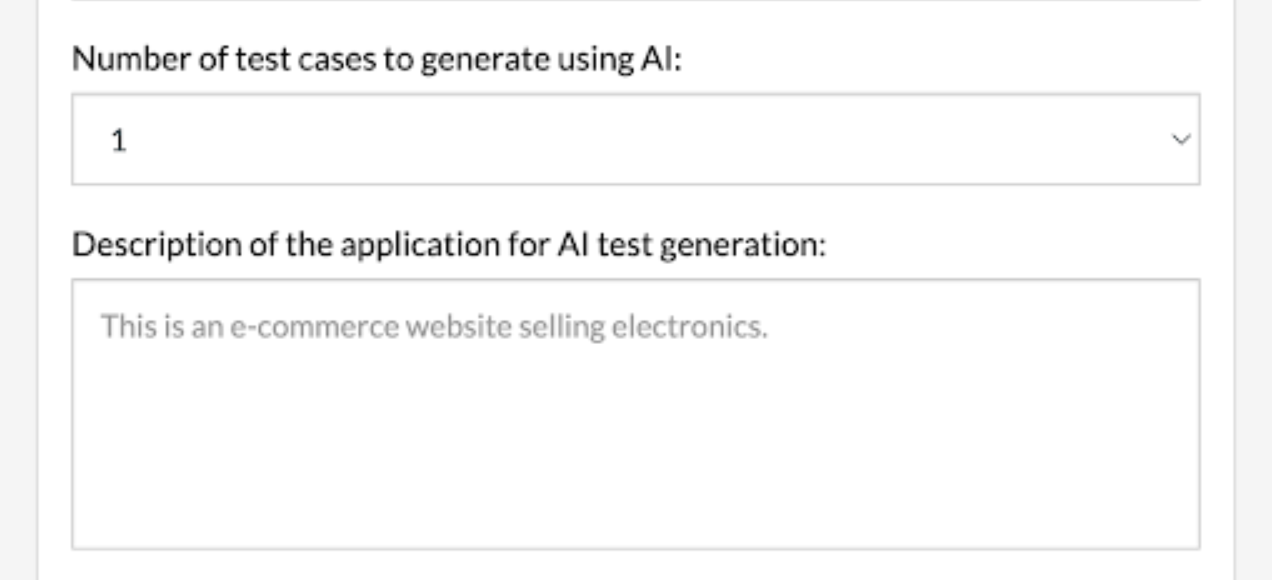The height and width of the screenshot is (580, 1272).
Task: Select the value "1" shown in the dropdown
Action: coord(119,141)
